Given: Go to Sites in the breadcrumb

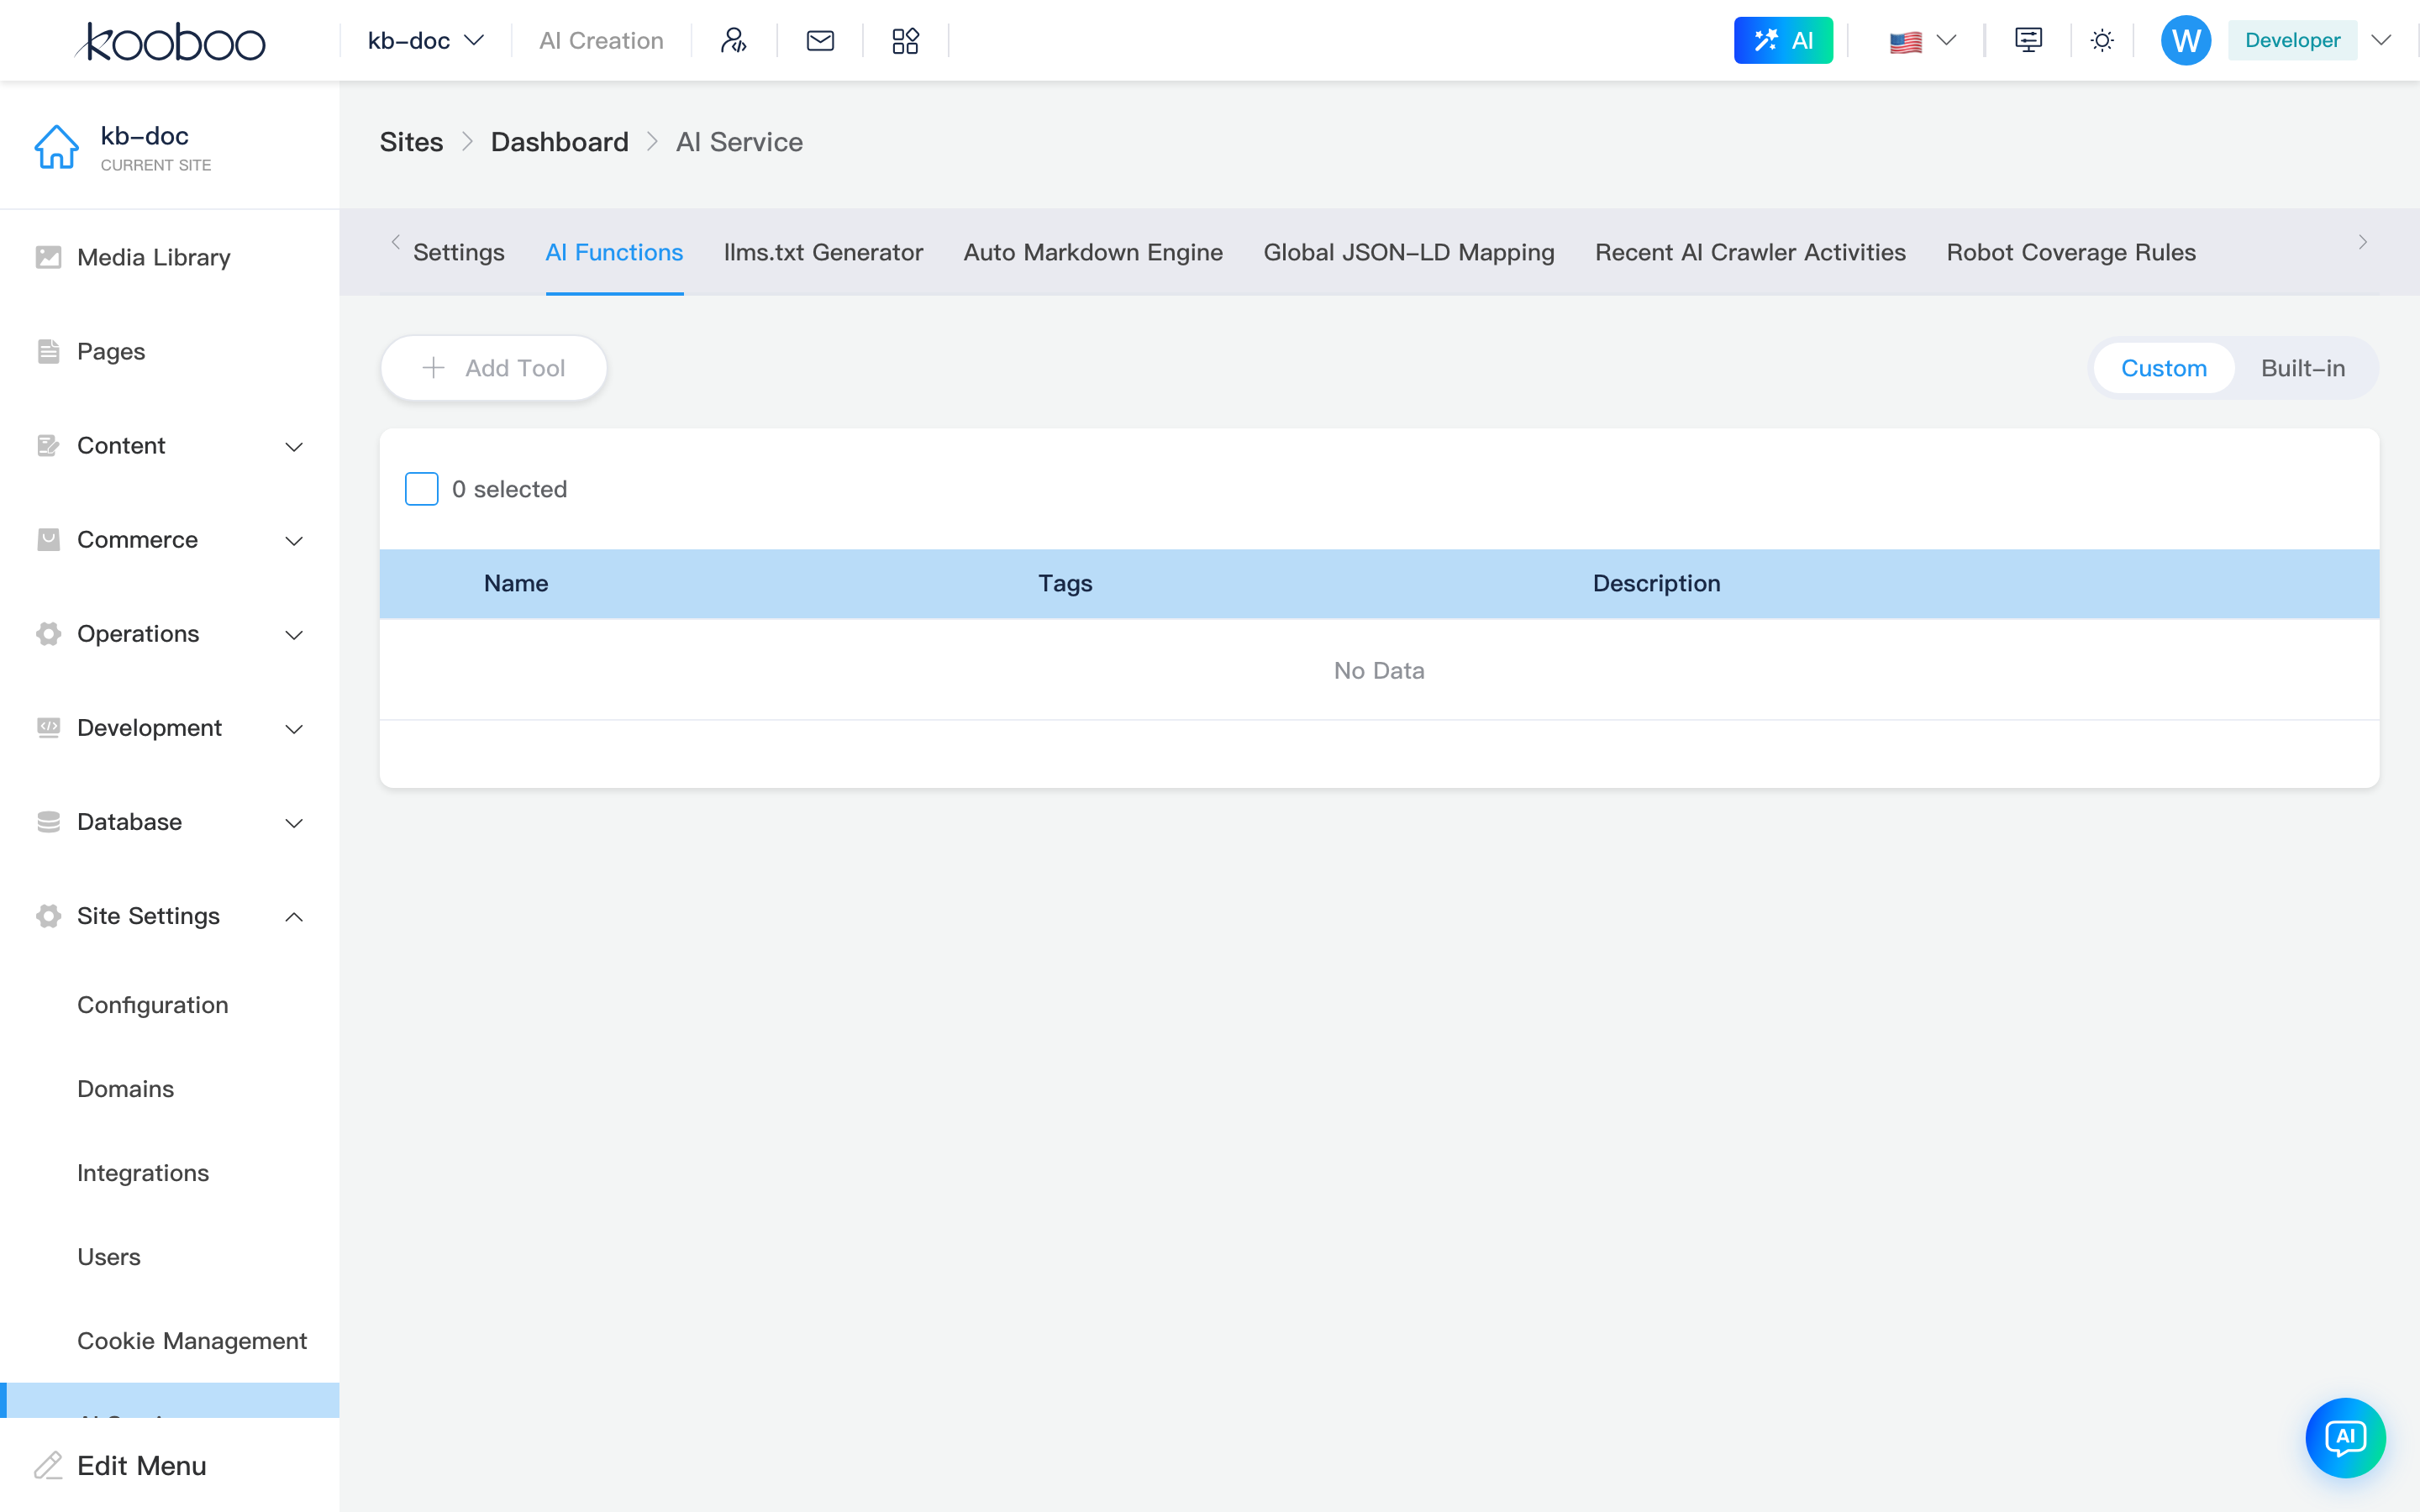Looking at the screenshot, I should tap(411, 142).
